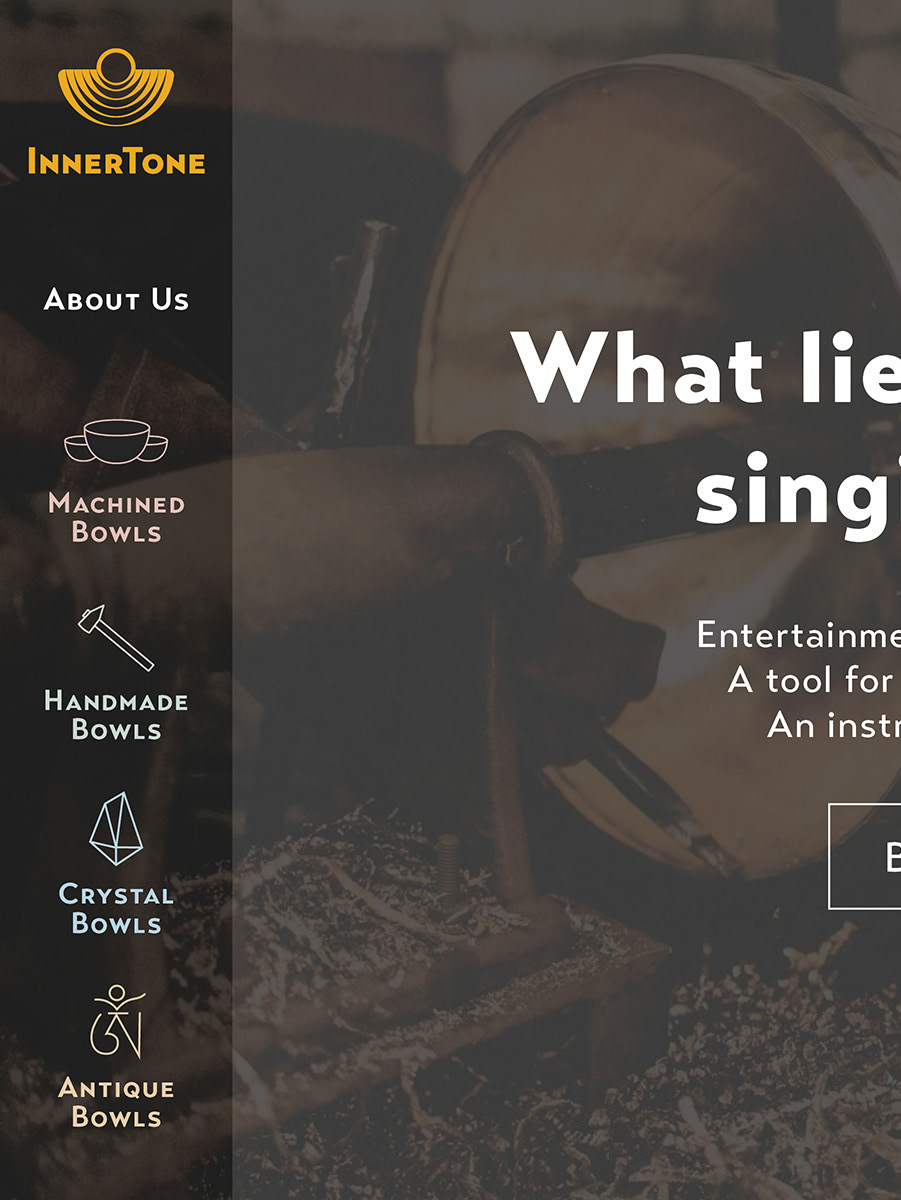Click the three-bowls Machined Bowls icon
Viewport: 901px width, 1200px height.
click(116, 442)
